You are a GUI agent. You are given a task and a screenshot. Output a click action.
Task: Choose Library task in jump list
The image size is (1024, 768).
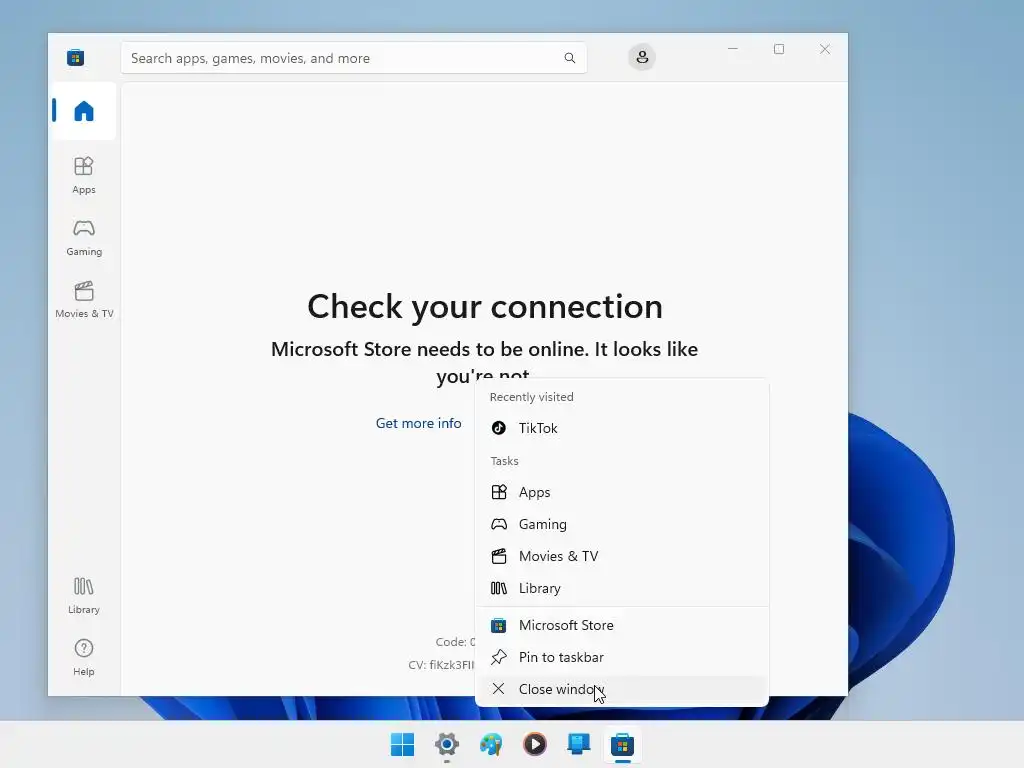click(622, 588)
